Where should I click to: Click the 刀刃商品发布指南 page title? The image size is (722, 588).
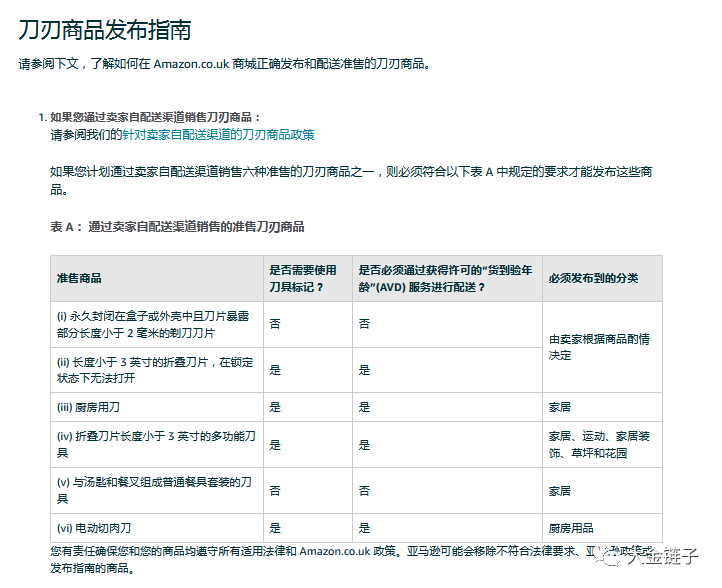(105, 30)
